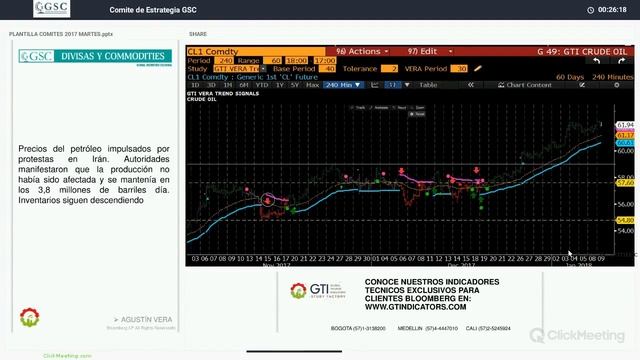
Task: Toggle the Track checkbox on the chart
Action: tap(358, 108)
